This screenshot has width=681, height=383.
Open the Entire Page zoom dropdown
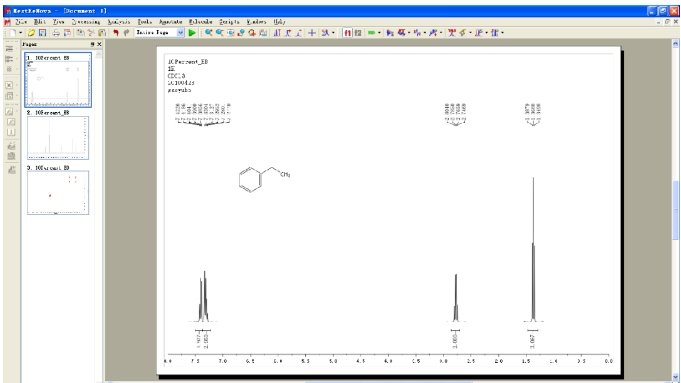point(181,33)
